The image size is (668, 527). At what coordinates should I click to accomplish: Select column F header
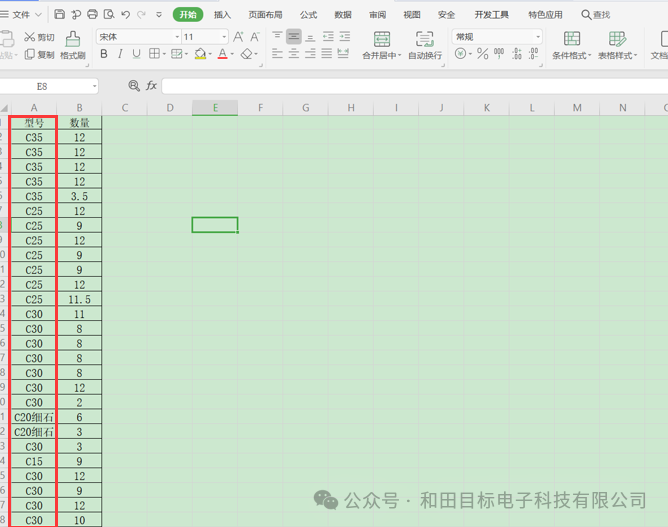tap(260, 108)
